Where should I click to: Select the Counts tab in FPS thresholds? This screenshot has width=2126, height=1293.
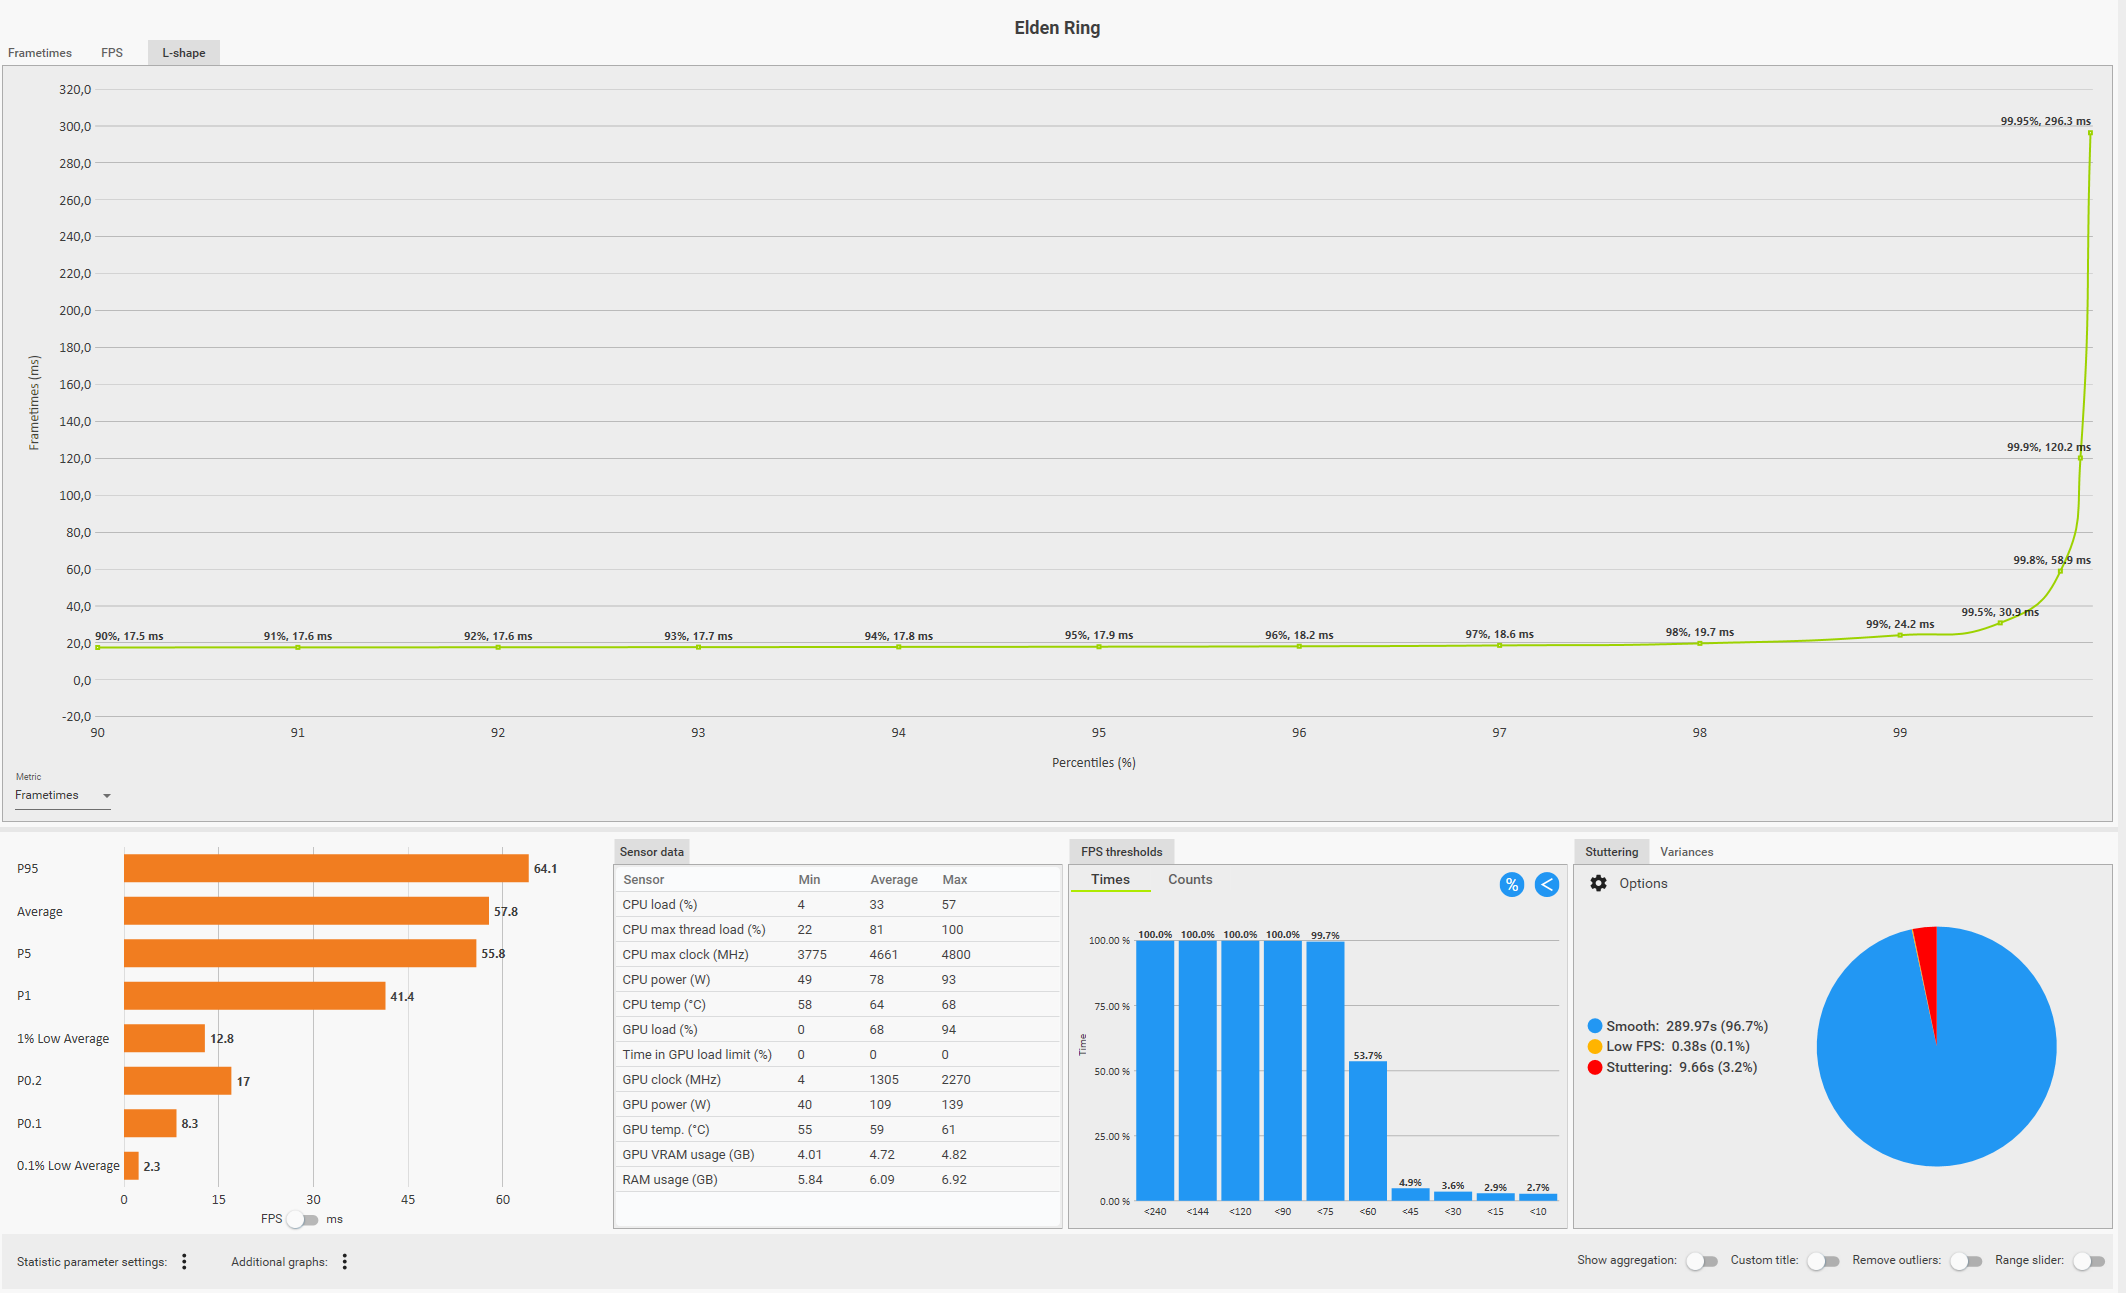[x=1189, y=879]
